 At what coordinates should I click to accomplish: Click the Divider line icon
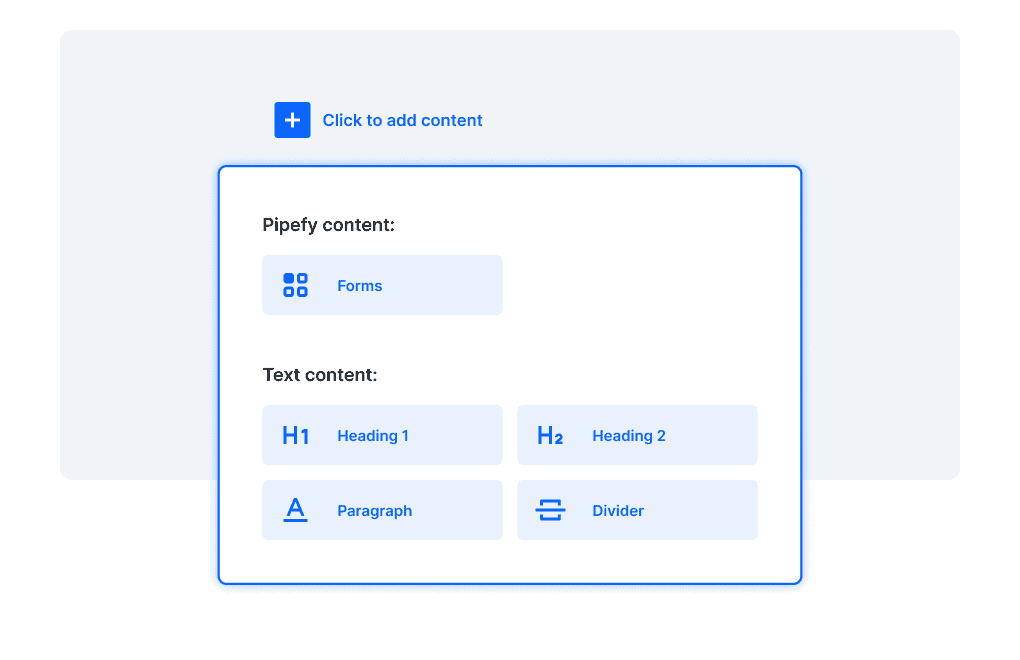(550, 510)
